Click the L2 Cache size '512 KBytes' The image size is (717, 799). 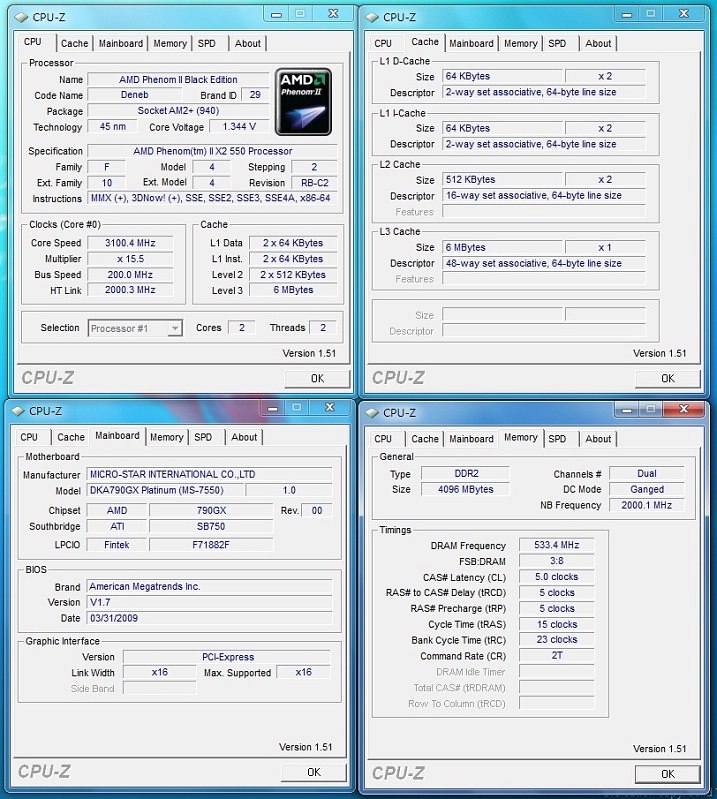pos(502,179)
